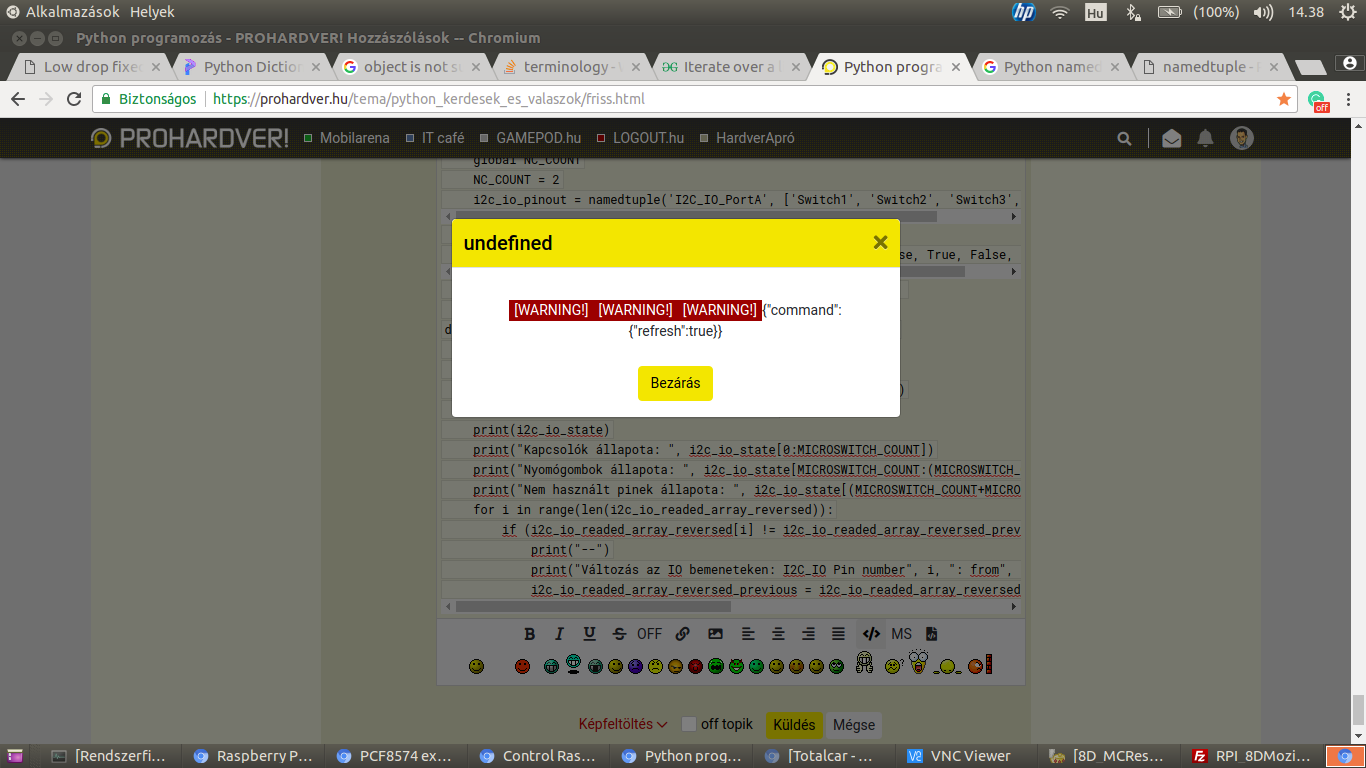Send the post with Küldés
The image size is (1366, 768).
(x=795, y=725)
